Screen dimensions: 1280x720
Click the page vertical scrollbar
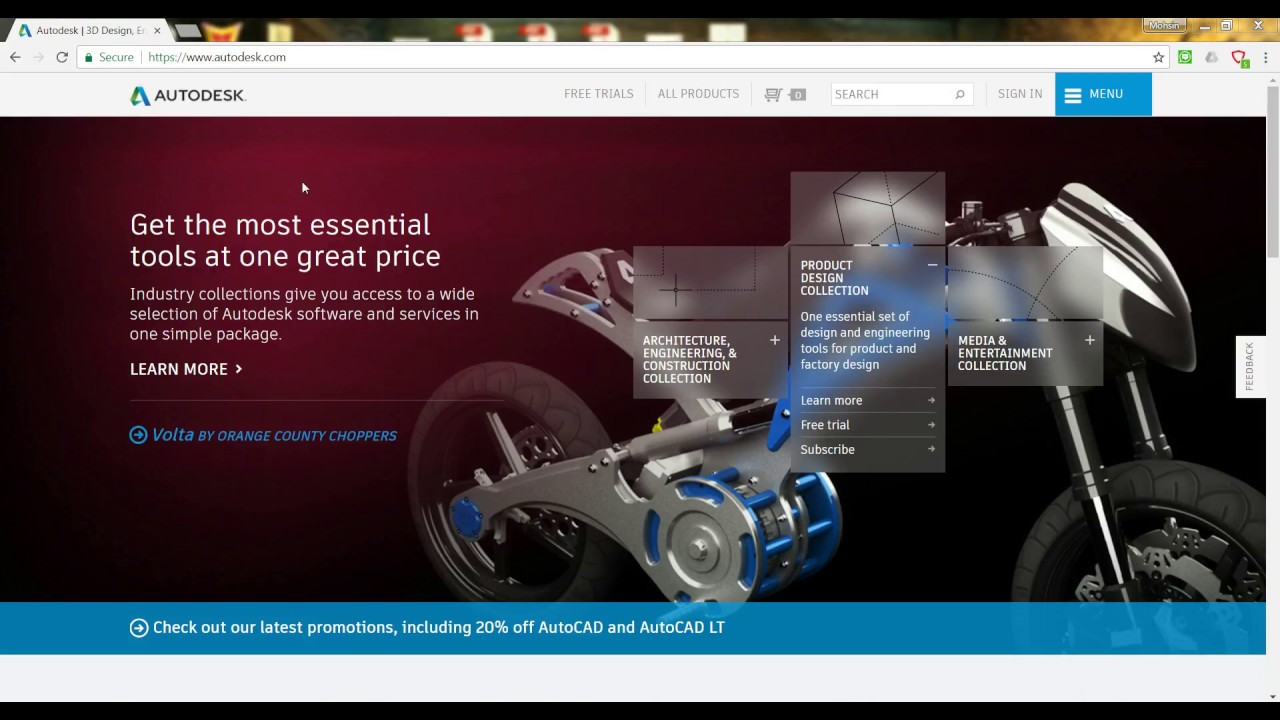pos(1273,170)
